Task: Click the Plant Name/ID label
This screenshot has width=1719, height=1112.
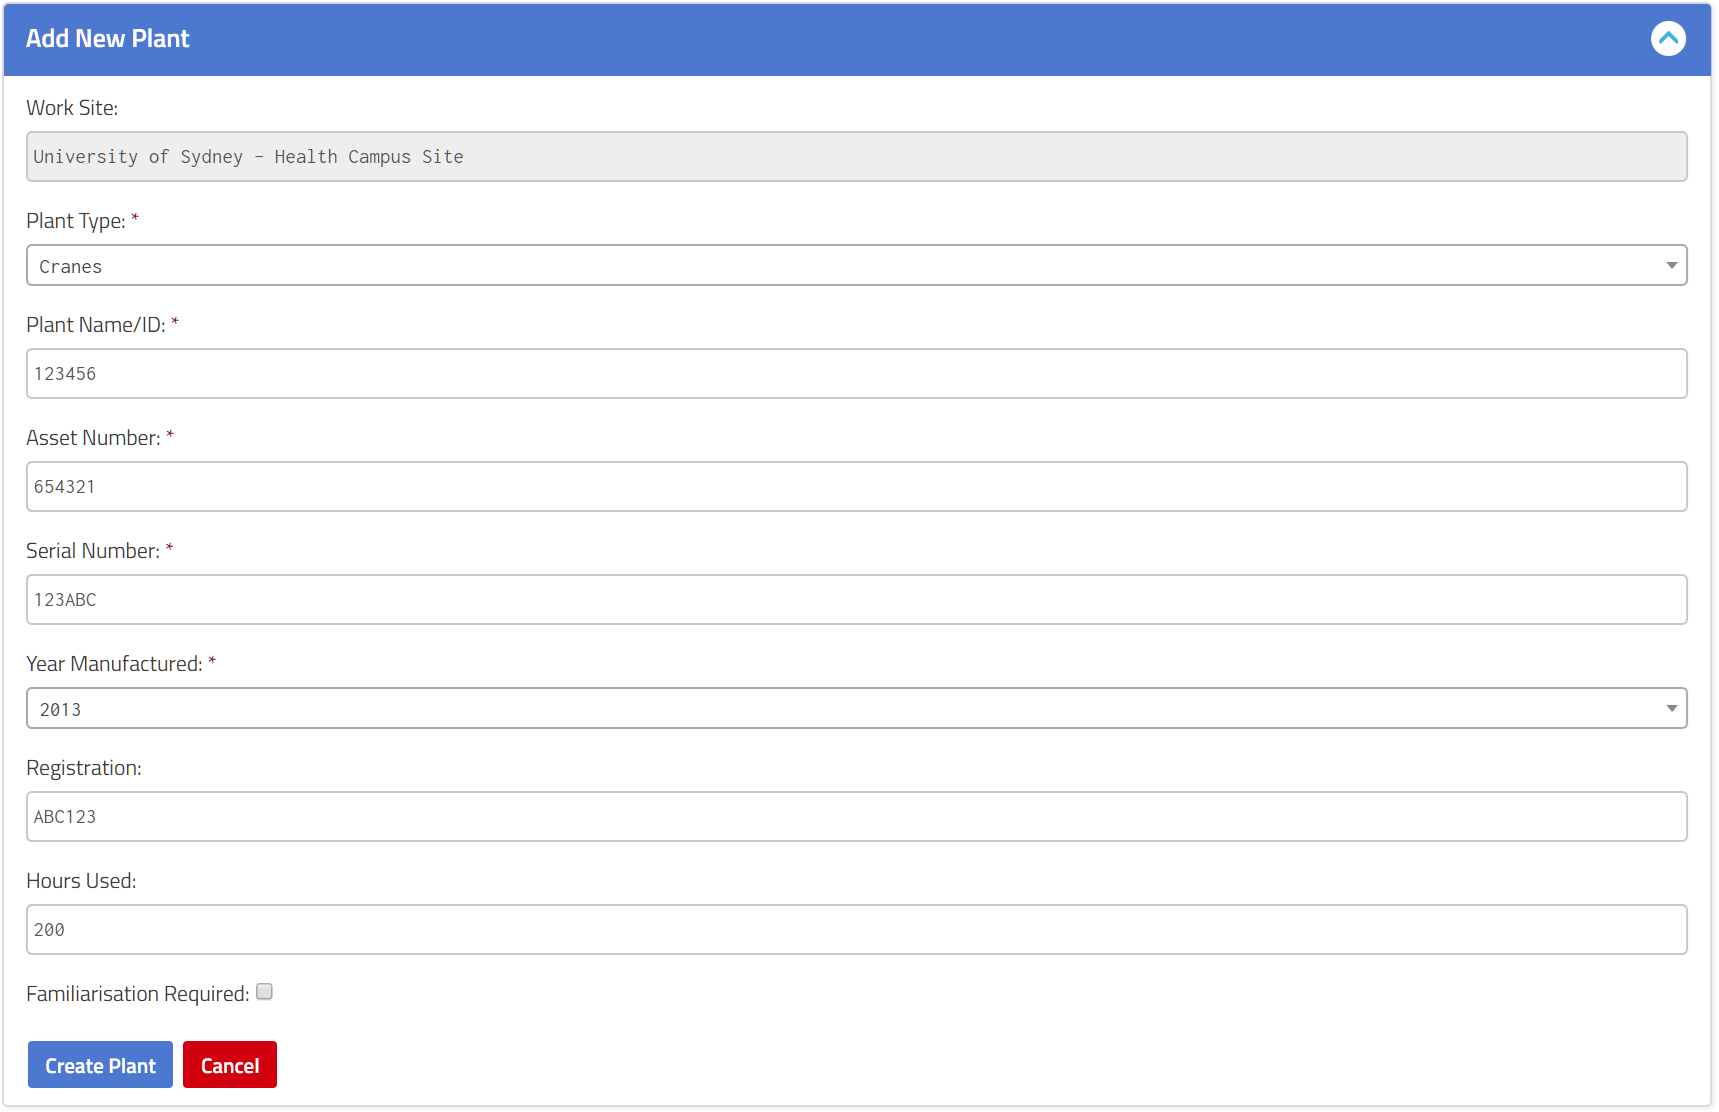Action: tap(96, 325)
